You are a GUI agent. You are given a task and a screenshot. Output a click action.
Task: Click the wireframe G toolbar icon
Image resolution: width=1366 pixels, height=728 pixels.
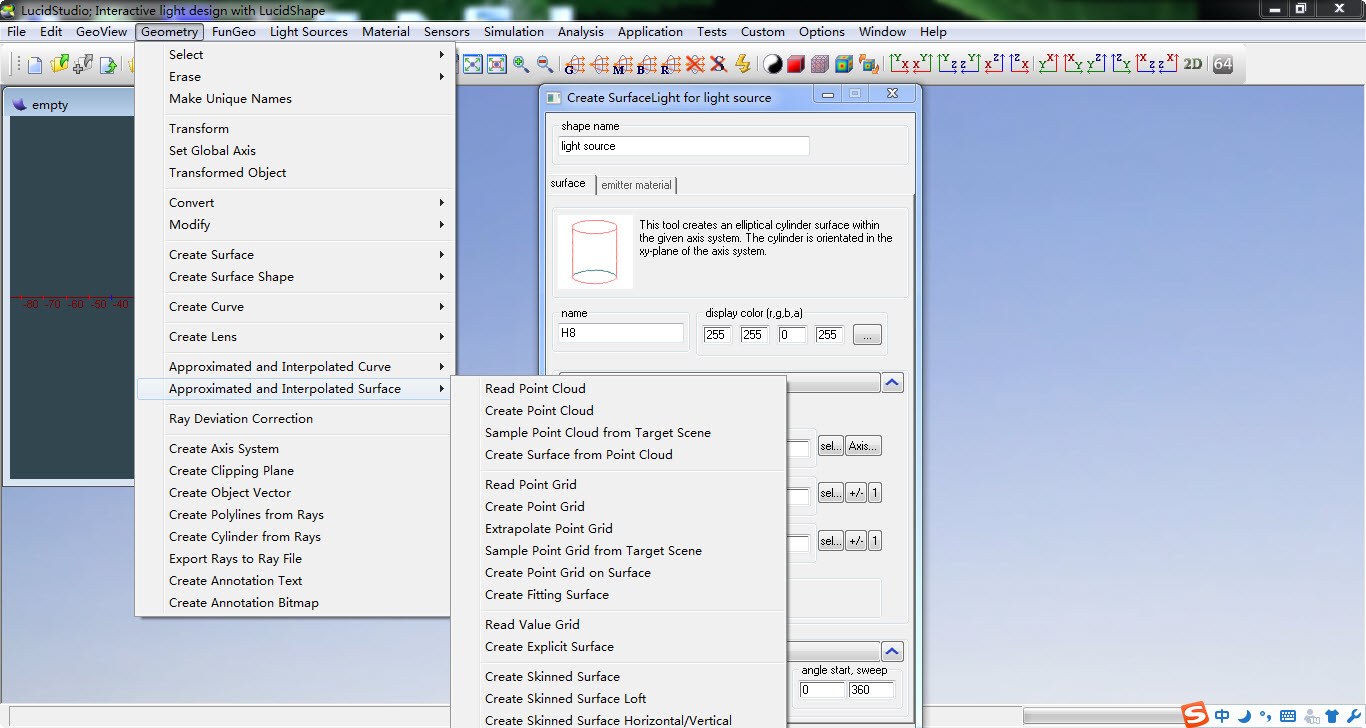click(575, 64)
